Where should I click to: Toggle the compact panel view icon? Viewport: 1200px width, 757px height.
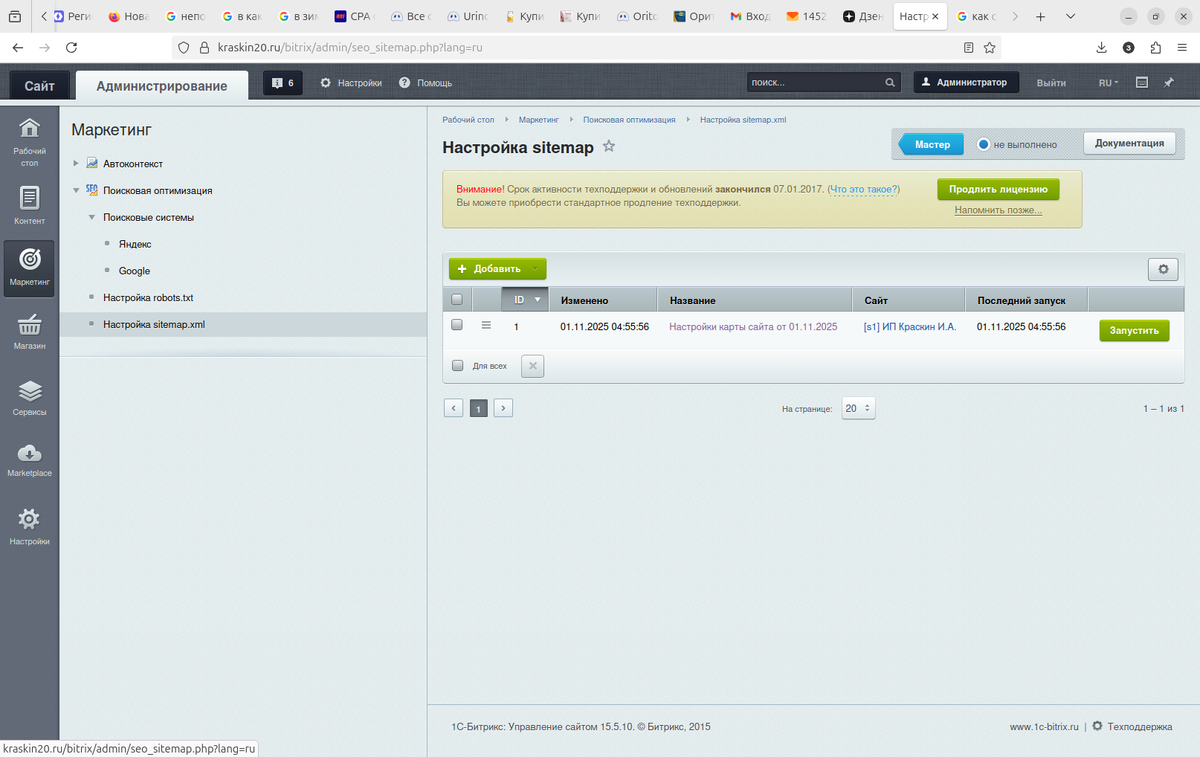[x=1142, y=83]
